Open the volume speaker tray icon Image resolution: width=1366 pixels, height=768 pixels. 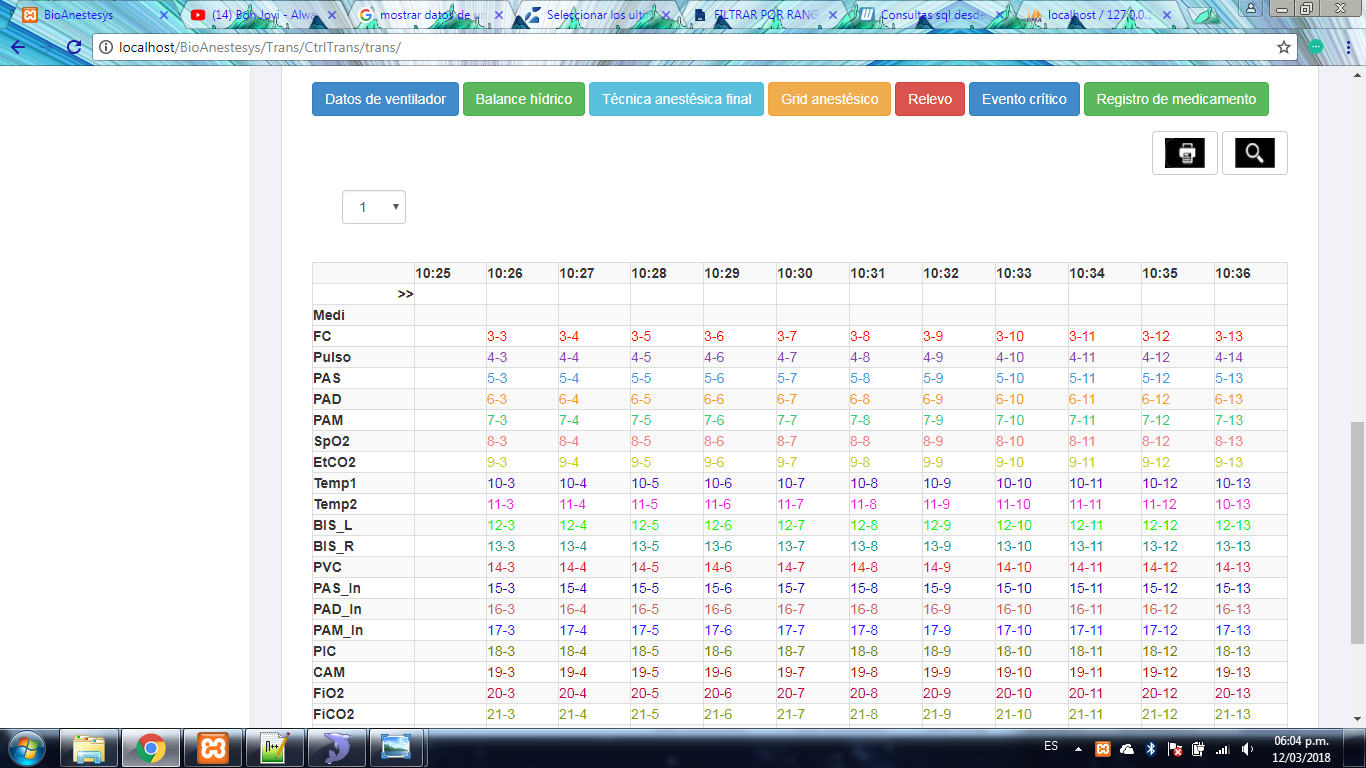tap(1247, 748)
